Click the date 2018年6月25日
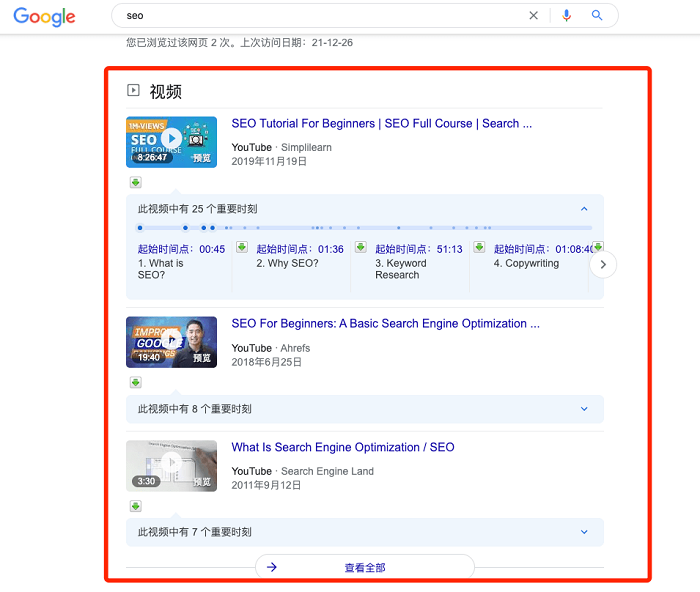 266,362
